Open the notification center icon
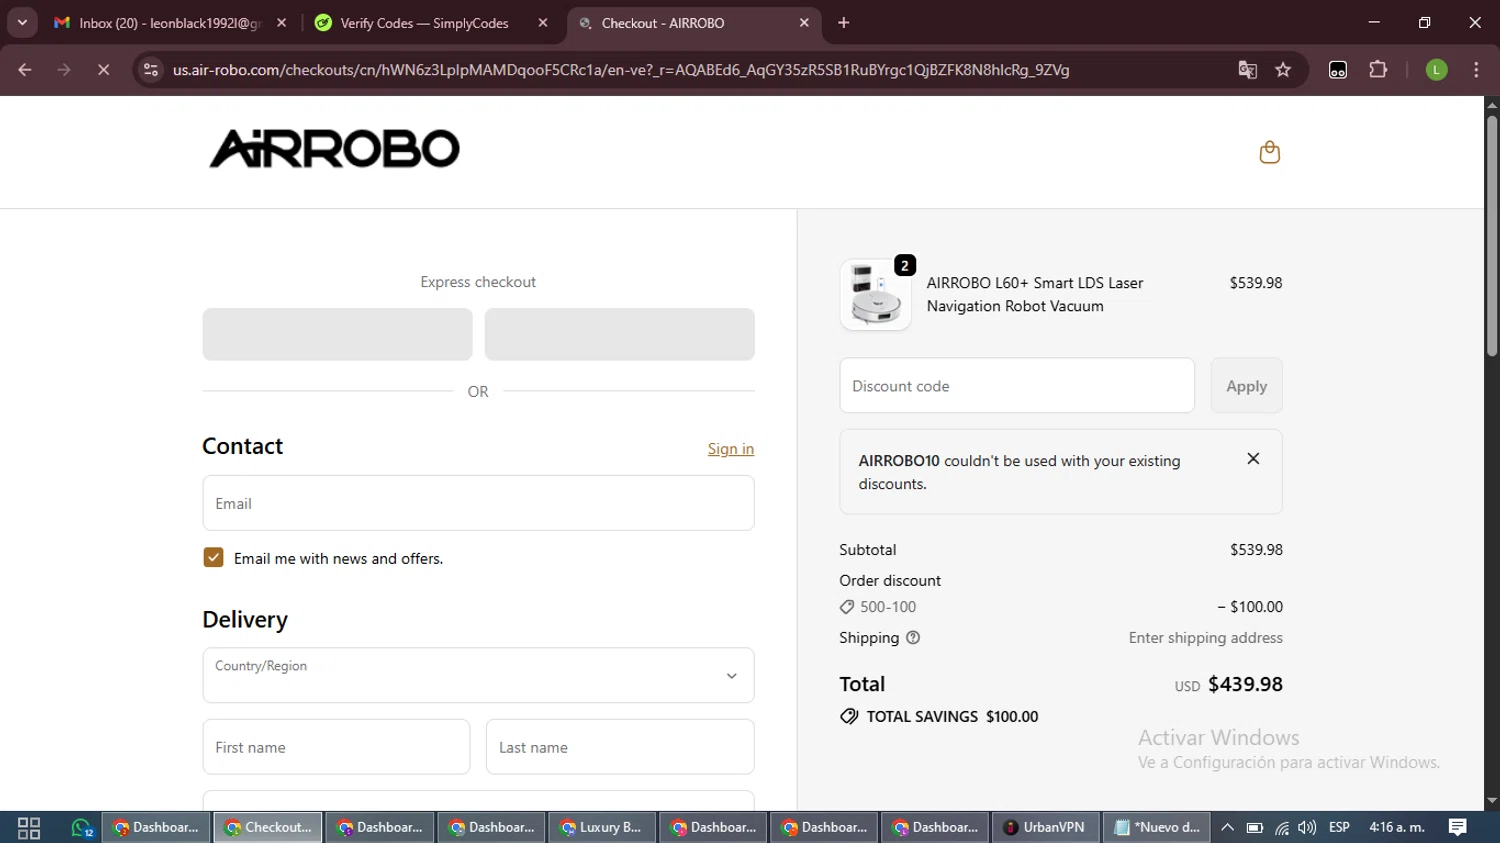The height and width of the screenshot is (843, 1500). point(1457,827)
